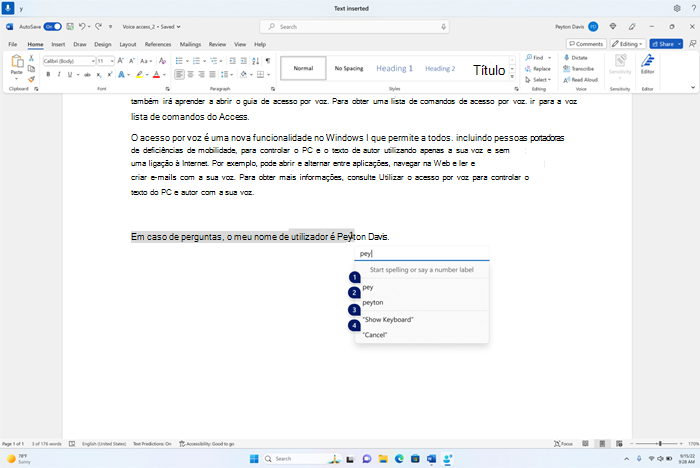Open Voice access settings gear
700x468 pixels.
point(677,8)
